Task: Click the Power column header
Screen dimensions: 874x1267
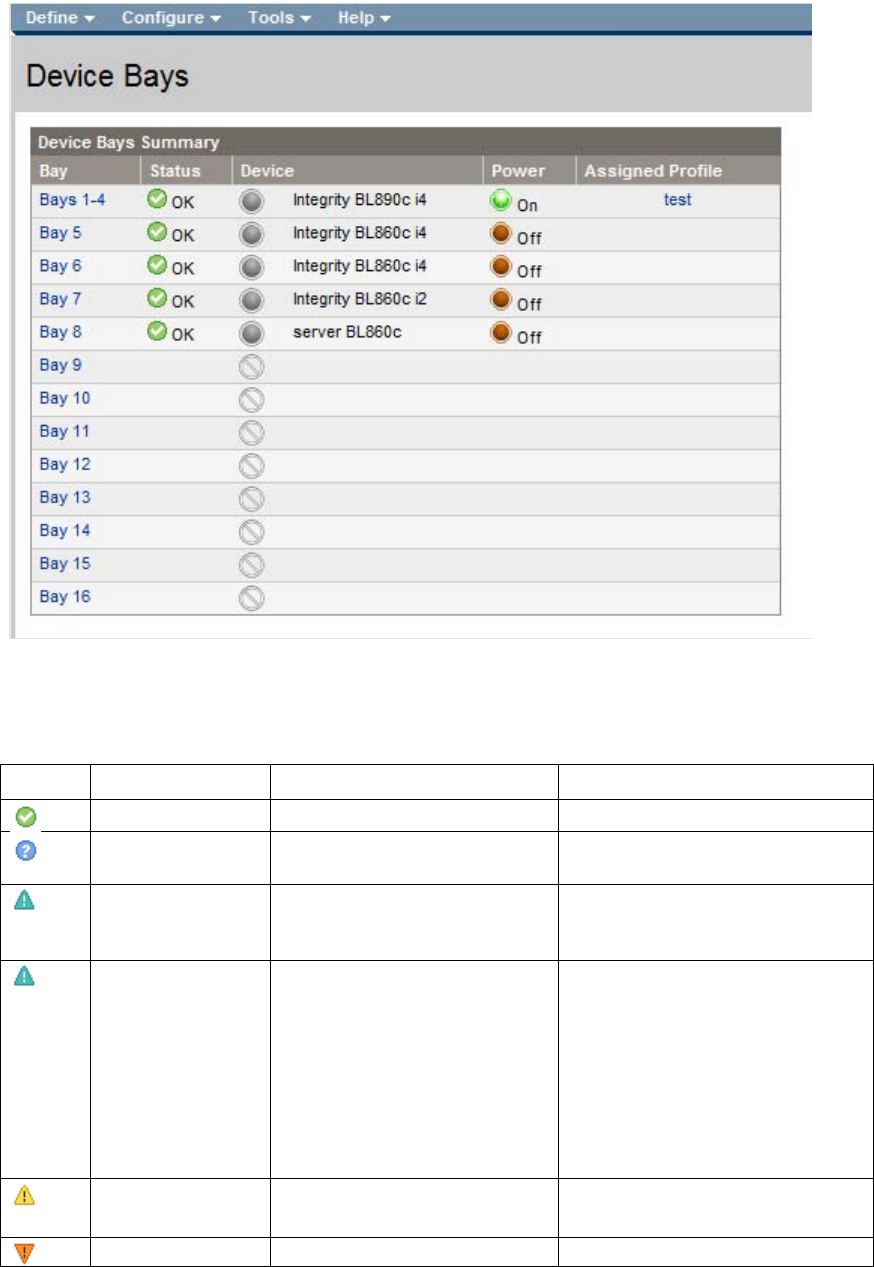Action: click(x=517, y=171)
